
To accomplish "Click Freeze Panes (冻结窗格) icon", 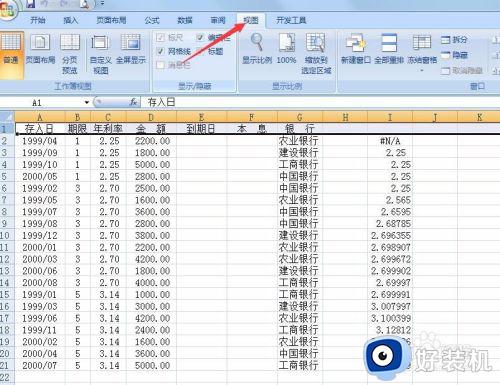I will tap(422, 43).
